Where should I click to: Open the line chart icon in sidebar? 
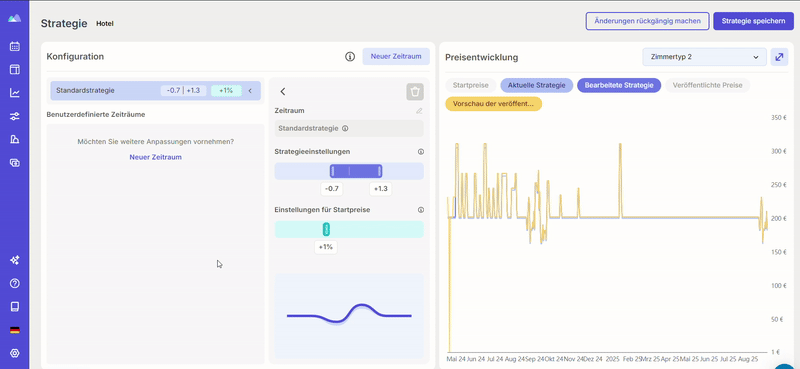click(x=15, y=93)
